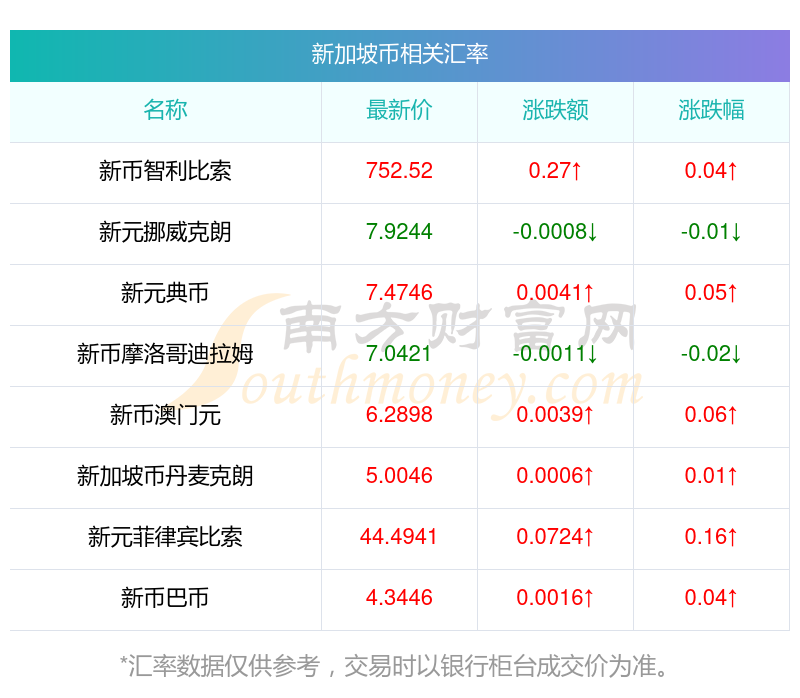Click the latest price 6.2898
Viewport: 800px width, 698px height.
pos(399,415)
